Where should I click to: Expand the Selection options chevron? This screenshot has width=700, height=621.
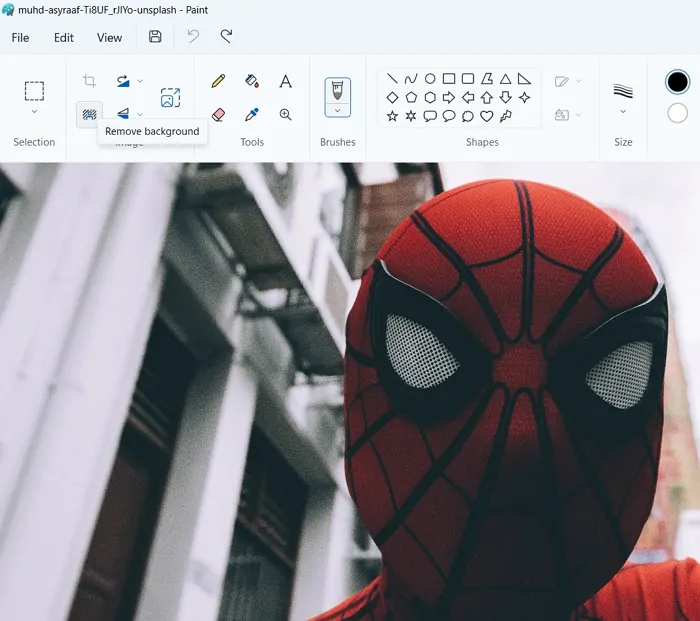(x=34, y=112)
